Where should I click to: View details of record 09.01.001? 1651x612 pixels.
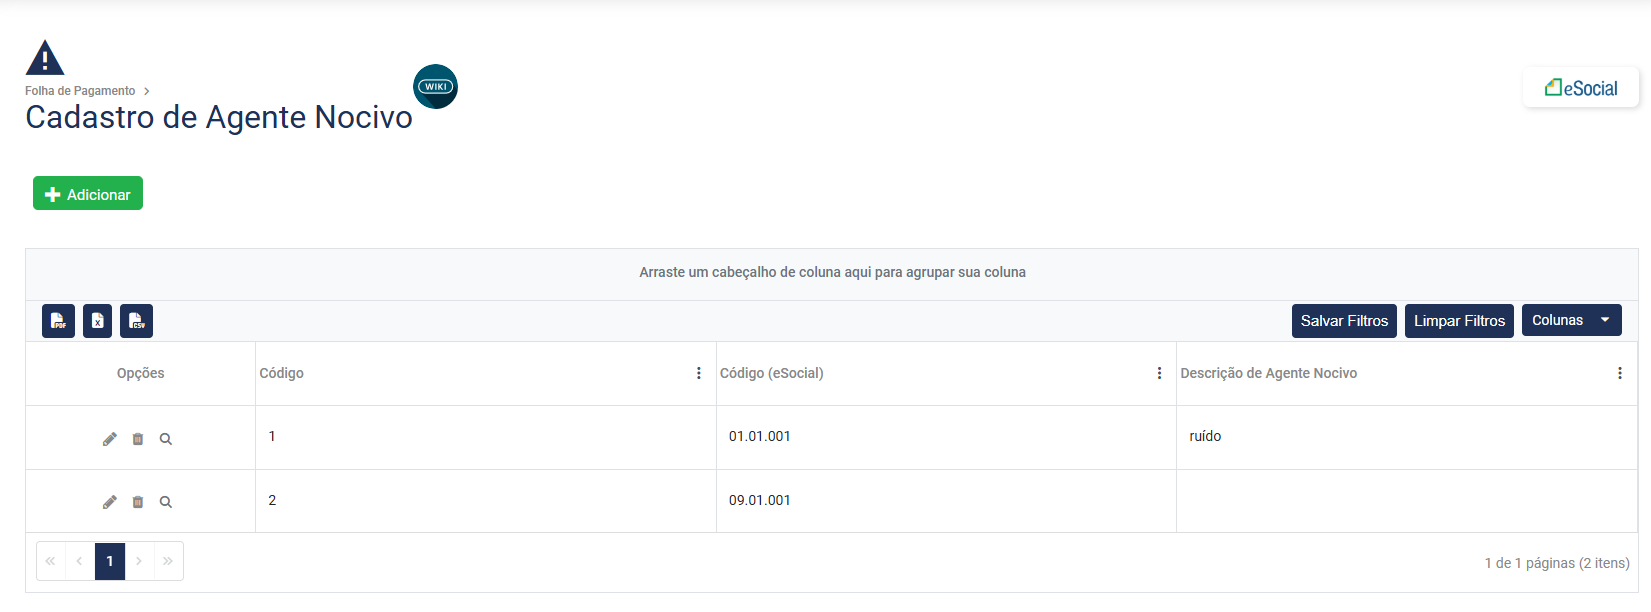point(166,502)
